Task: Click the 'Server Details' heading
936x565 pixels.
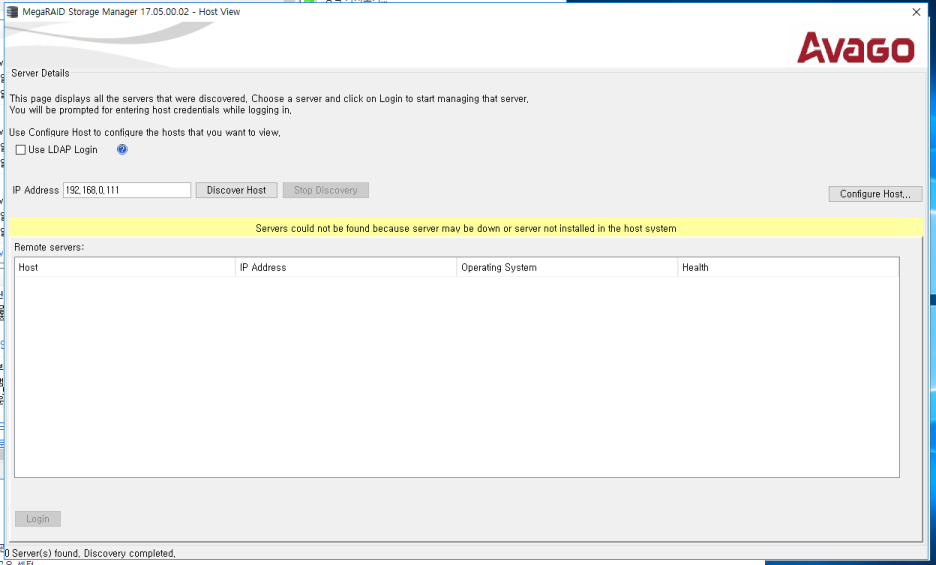Action: pos(40,73)
